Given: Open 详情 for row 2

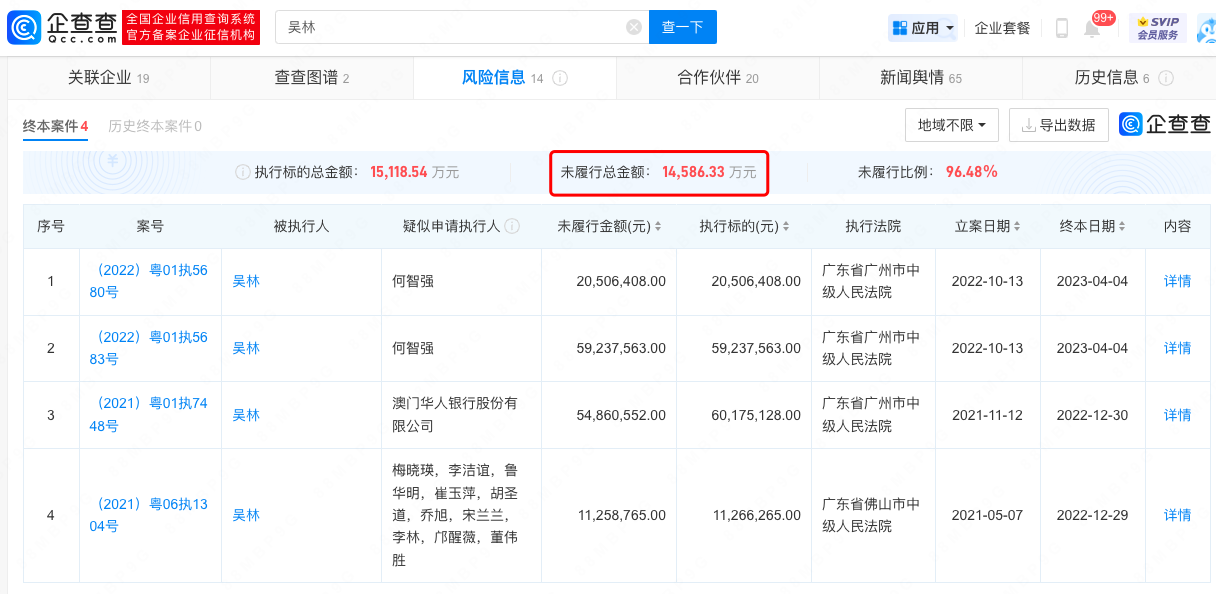Looking at the screenshot, I should point(1177,348).
